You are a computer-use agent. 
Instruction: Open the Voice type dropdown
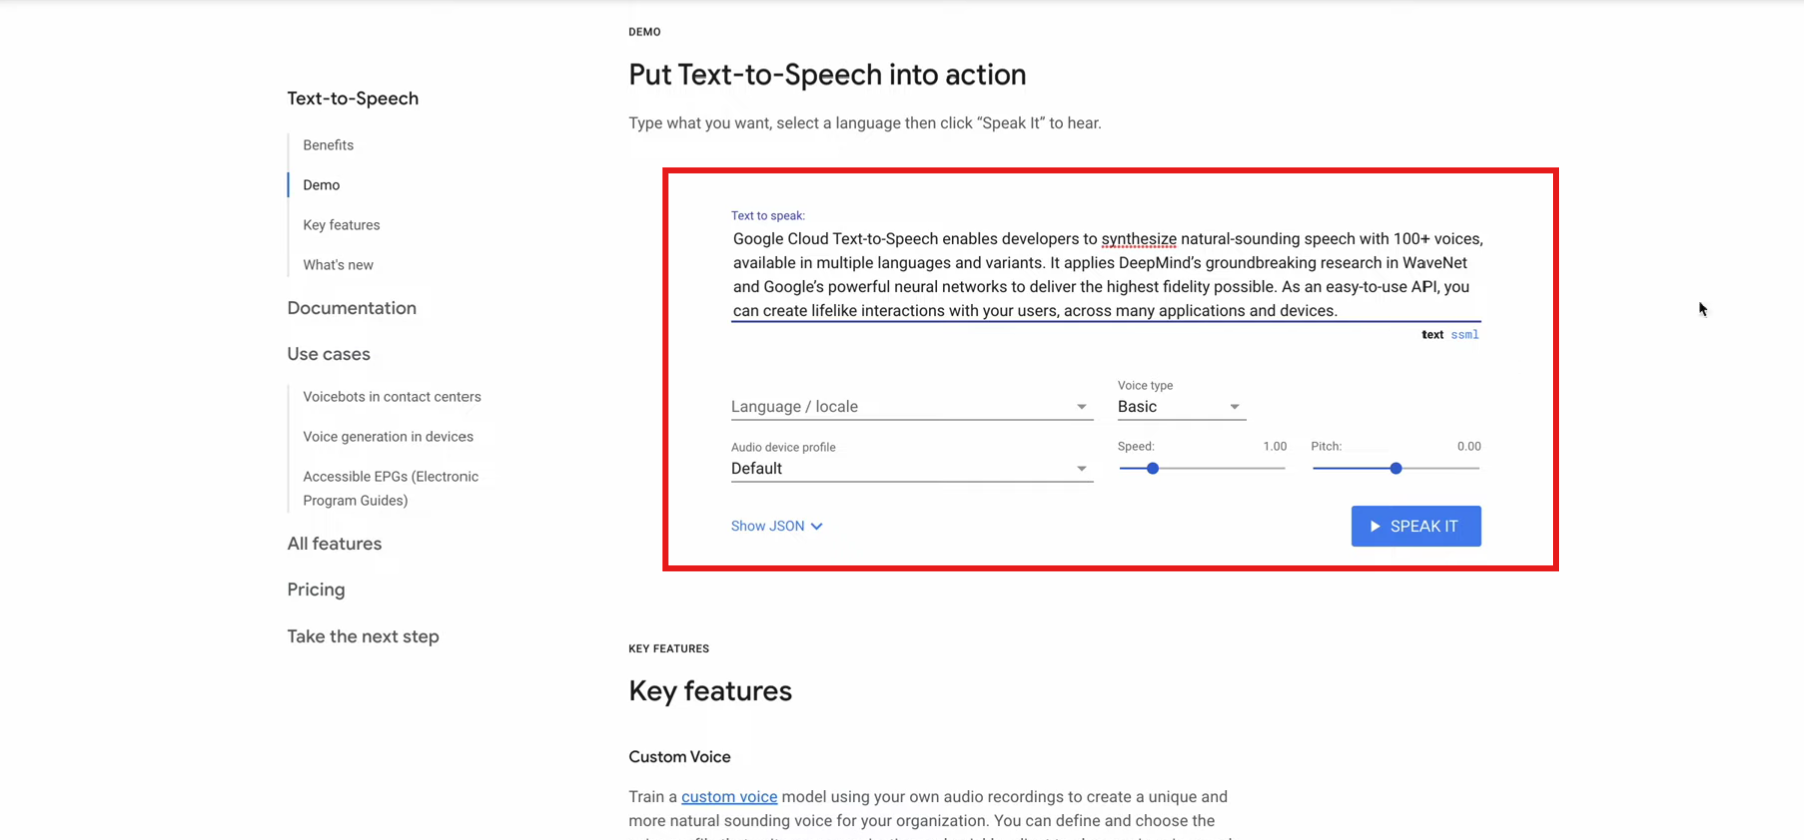pyautogui.click(x=1180, y=407)
